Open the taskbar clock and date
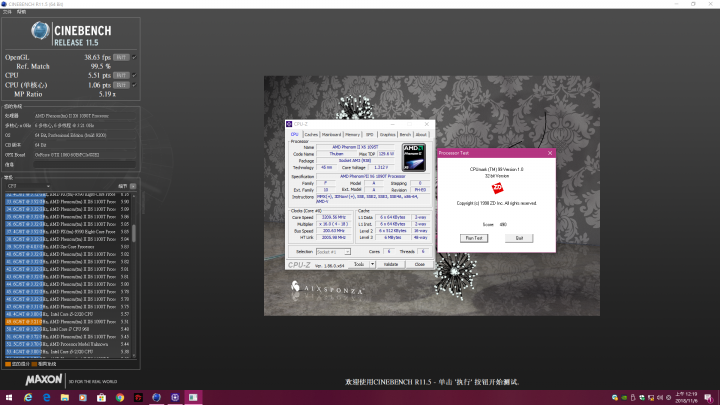 pos(686,398)
